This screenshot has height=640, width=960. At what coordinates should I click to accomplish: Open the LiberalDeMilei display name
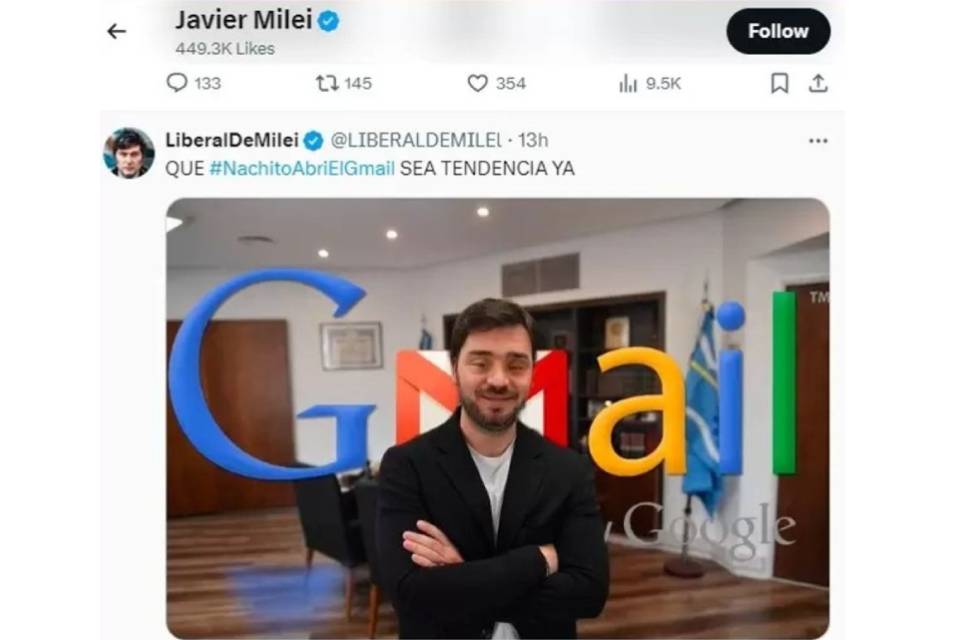click(x=232, y=140)
